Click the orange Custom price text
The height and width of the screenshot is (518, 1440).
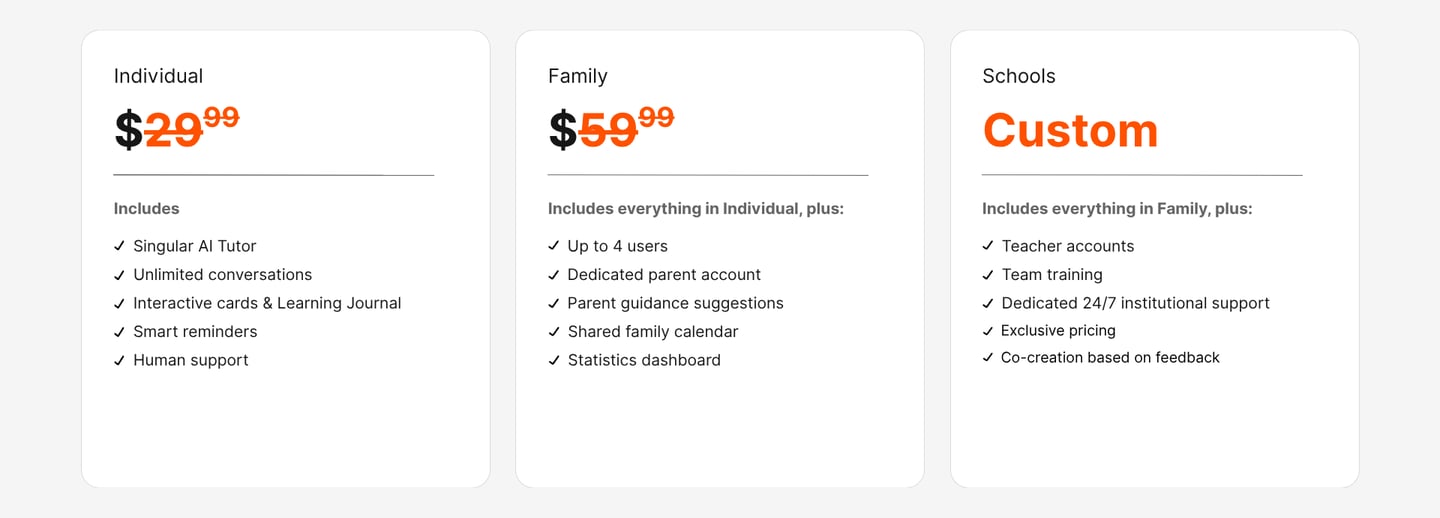[x=1070, y=131]
